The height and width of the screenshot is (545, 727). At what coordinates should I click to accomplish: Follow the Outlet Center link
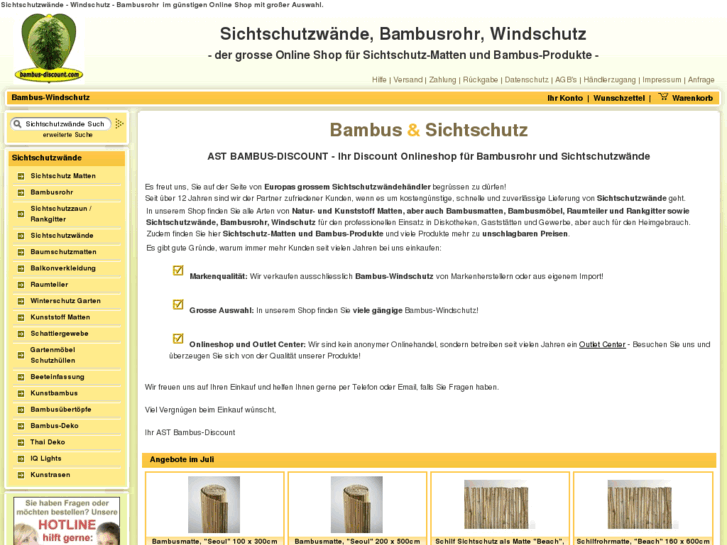[x=602, y=344]
